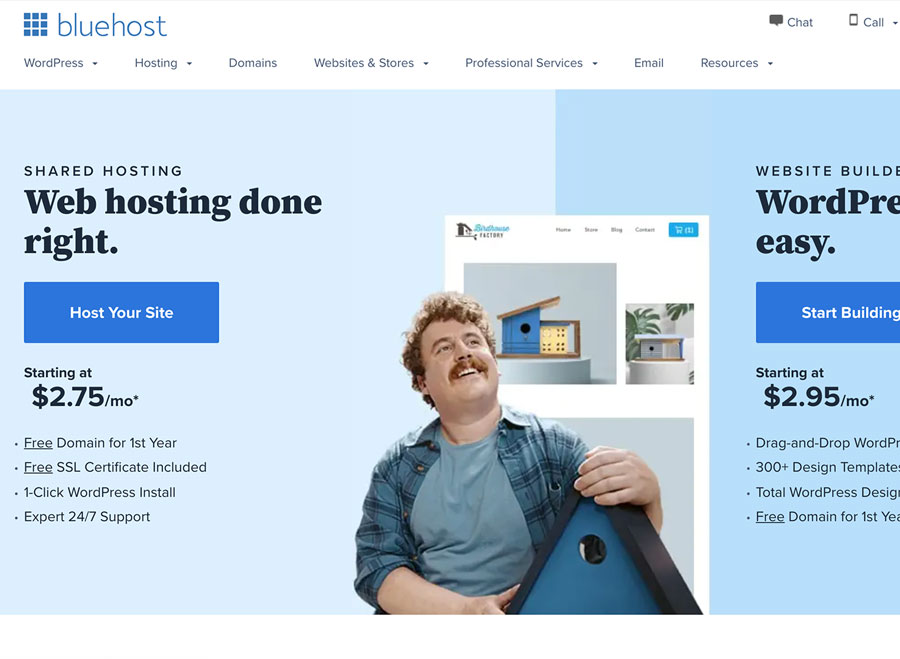Click Home in Birdhouse mockup nav
This screenshot has height=659, width=900.
[x=563, y=230]
